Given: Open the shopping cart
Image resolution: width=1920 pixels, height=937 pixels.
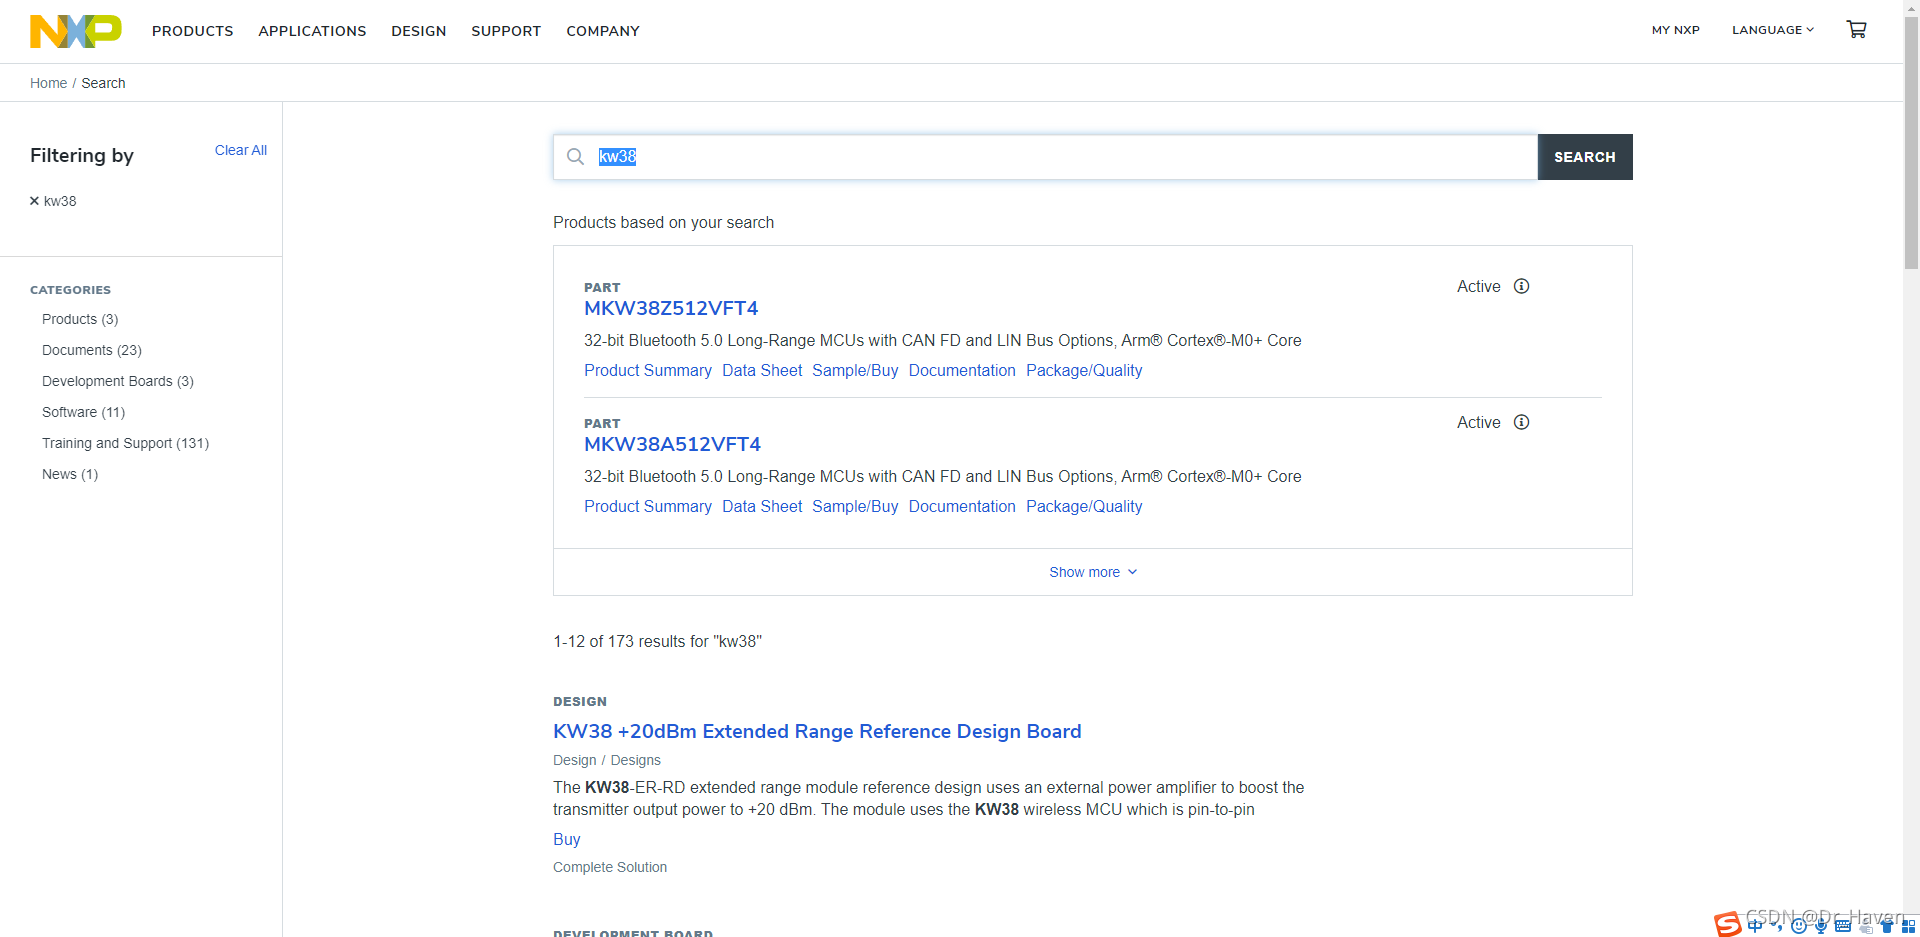Looking at the screenshot, I should (1856, 30).
